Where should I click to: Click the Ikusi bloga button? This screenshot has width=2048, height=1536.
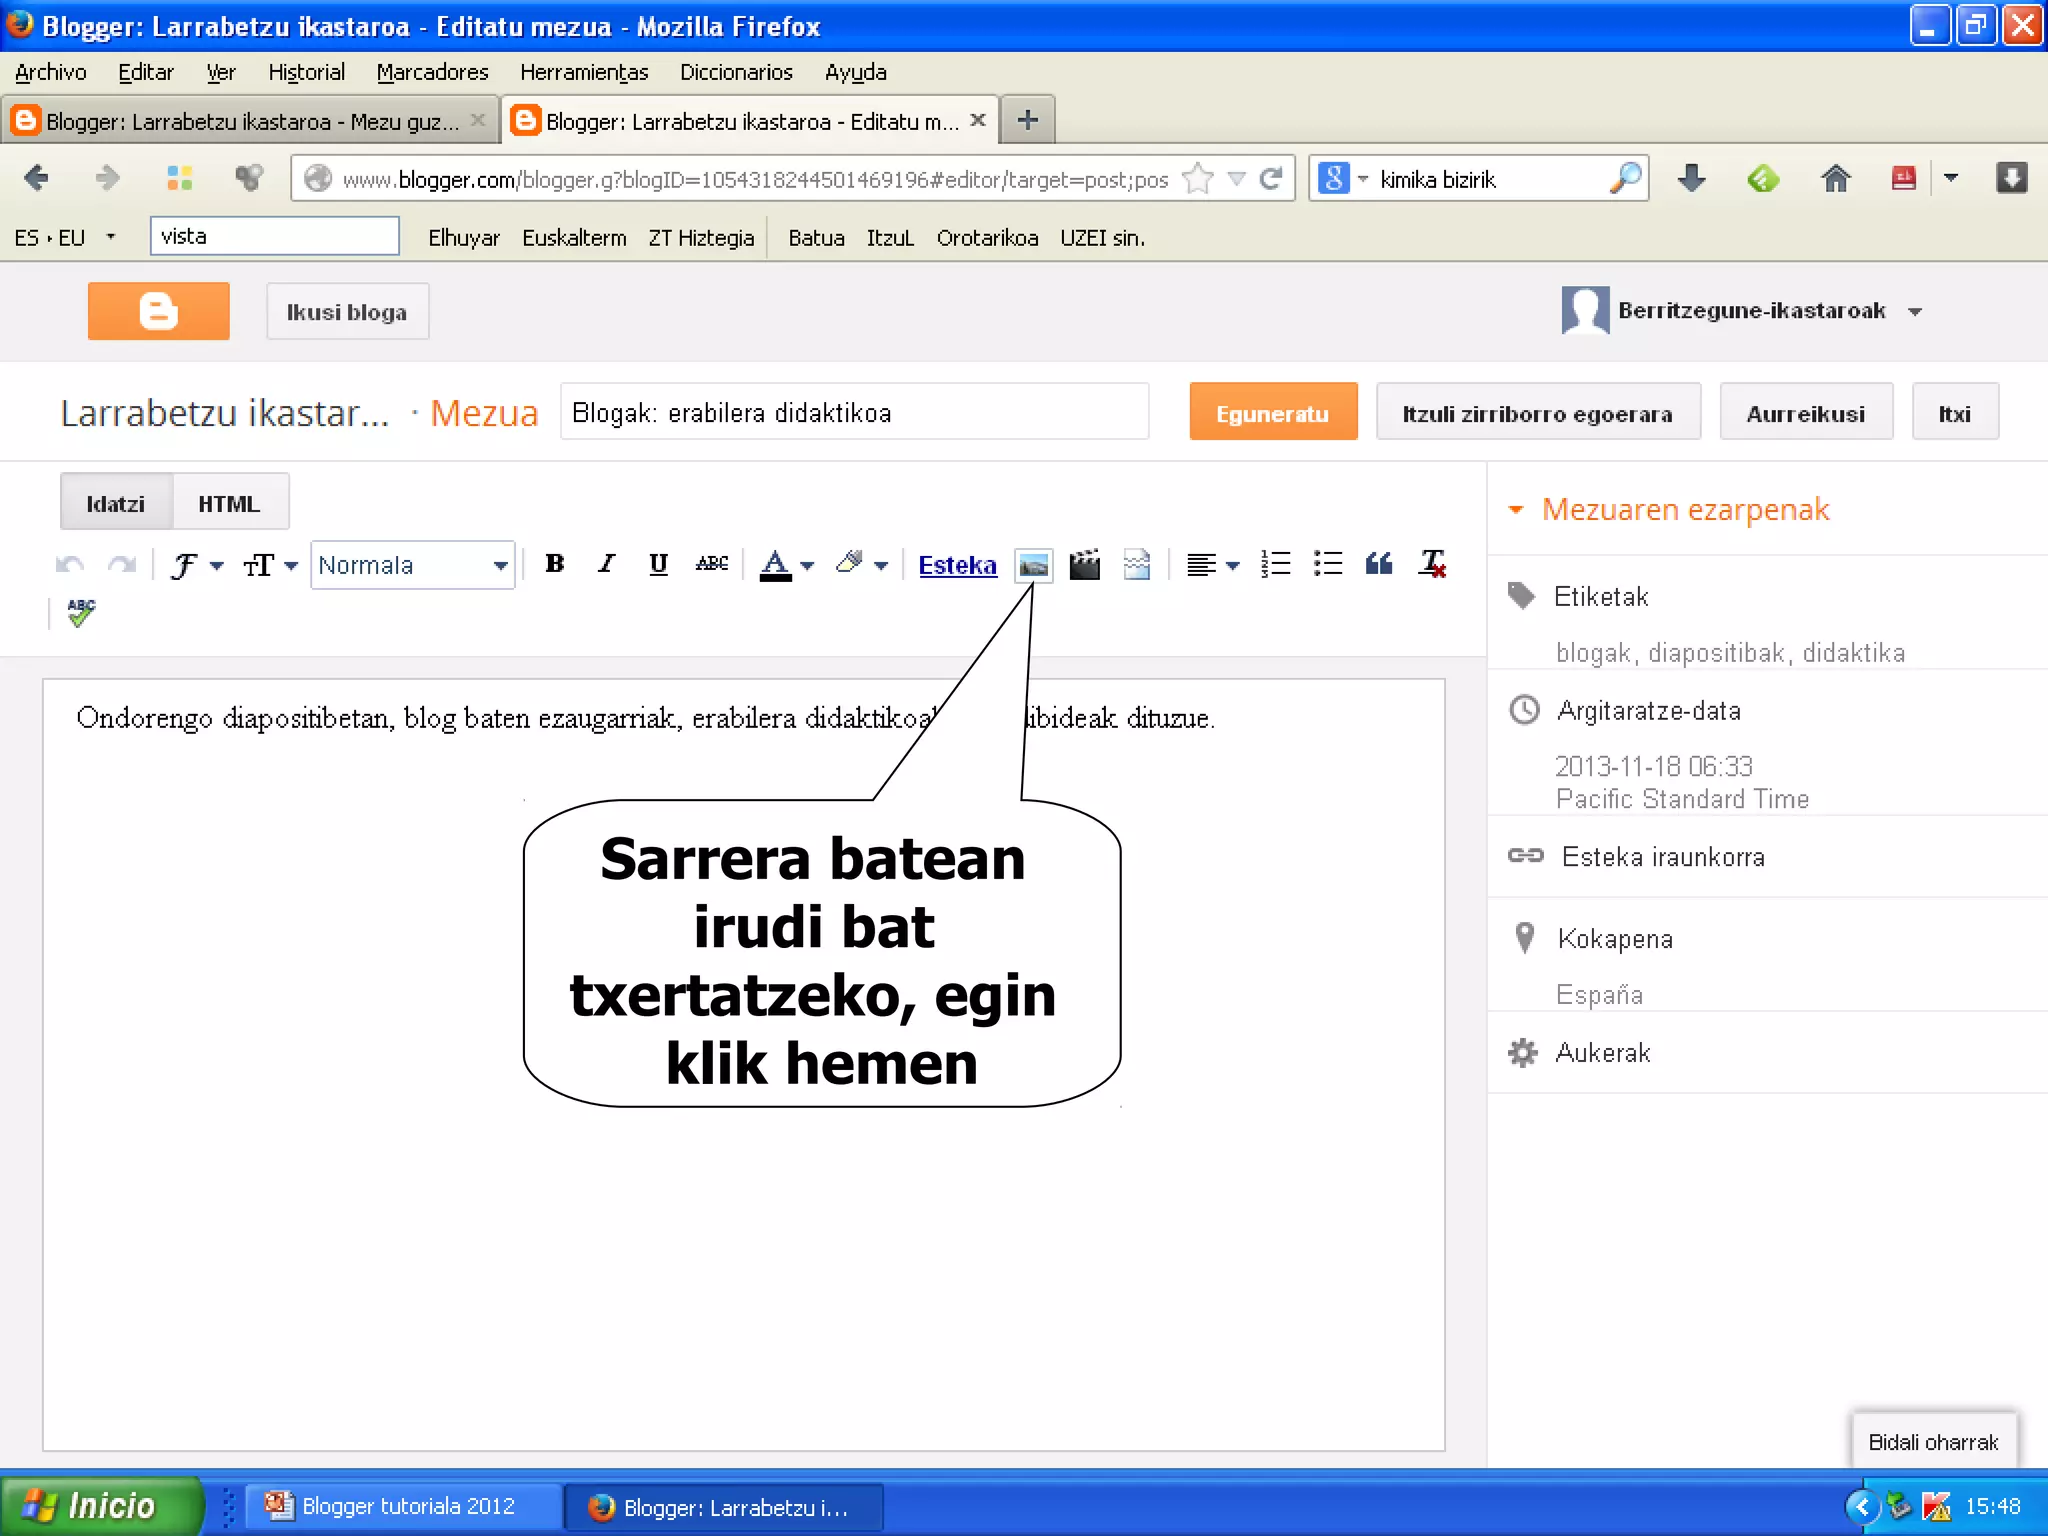click(346, 312)
